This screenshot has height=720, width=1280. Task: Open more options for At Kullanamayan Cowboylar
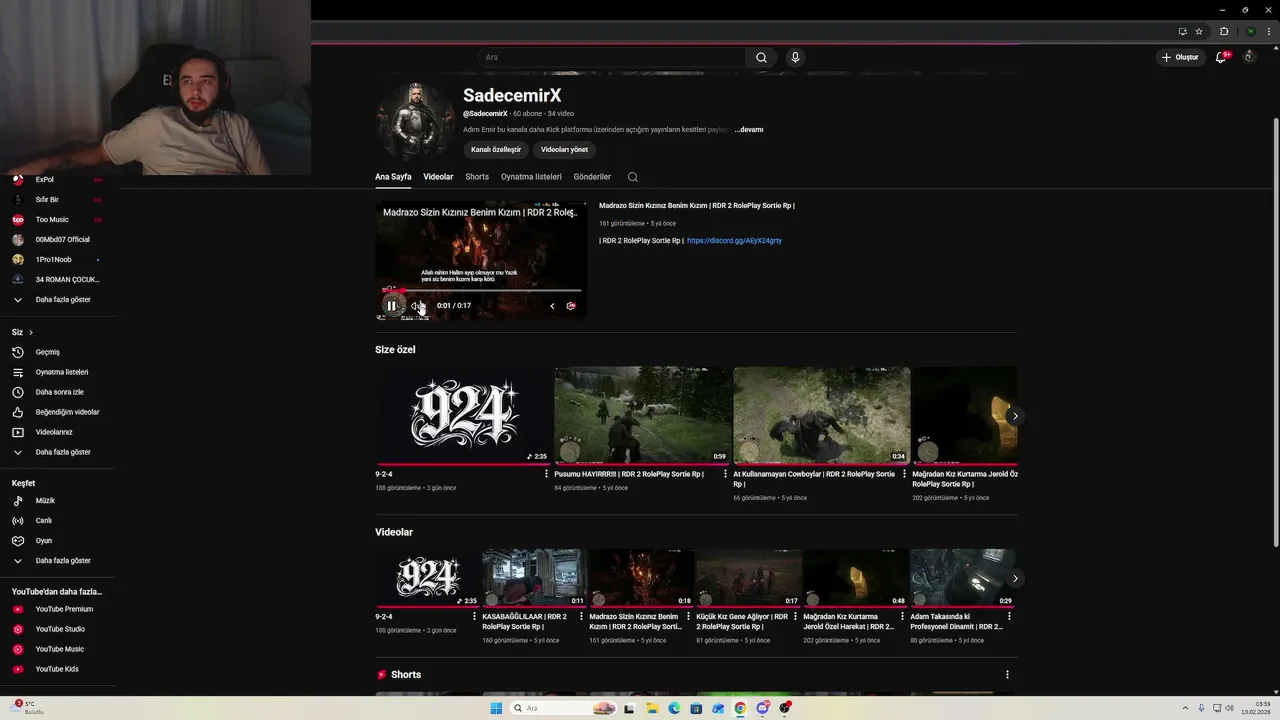[904, 474]
